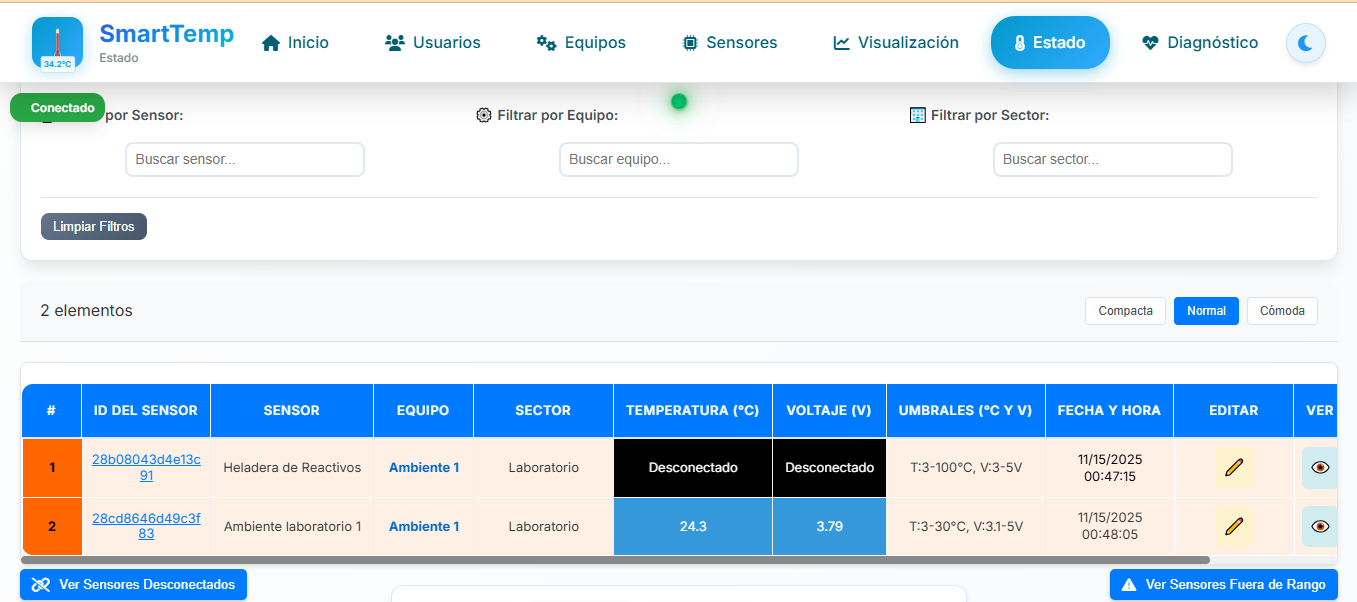The height and width of the screenshot is (602, 1357).
Task: Open edit pencil for Heladera de Reactivos row
Action: tap(1233, 467)
